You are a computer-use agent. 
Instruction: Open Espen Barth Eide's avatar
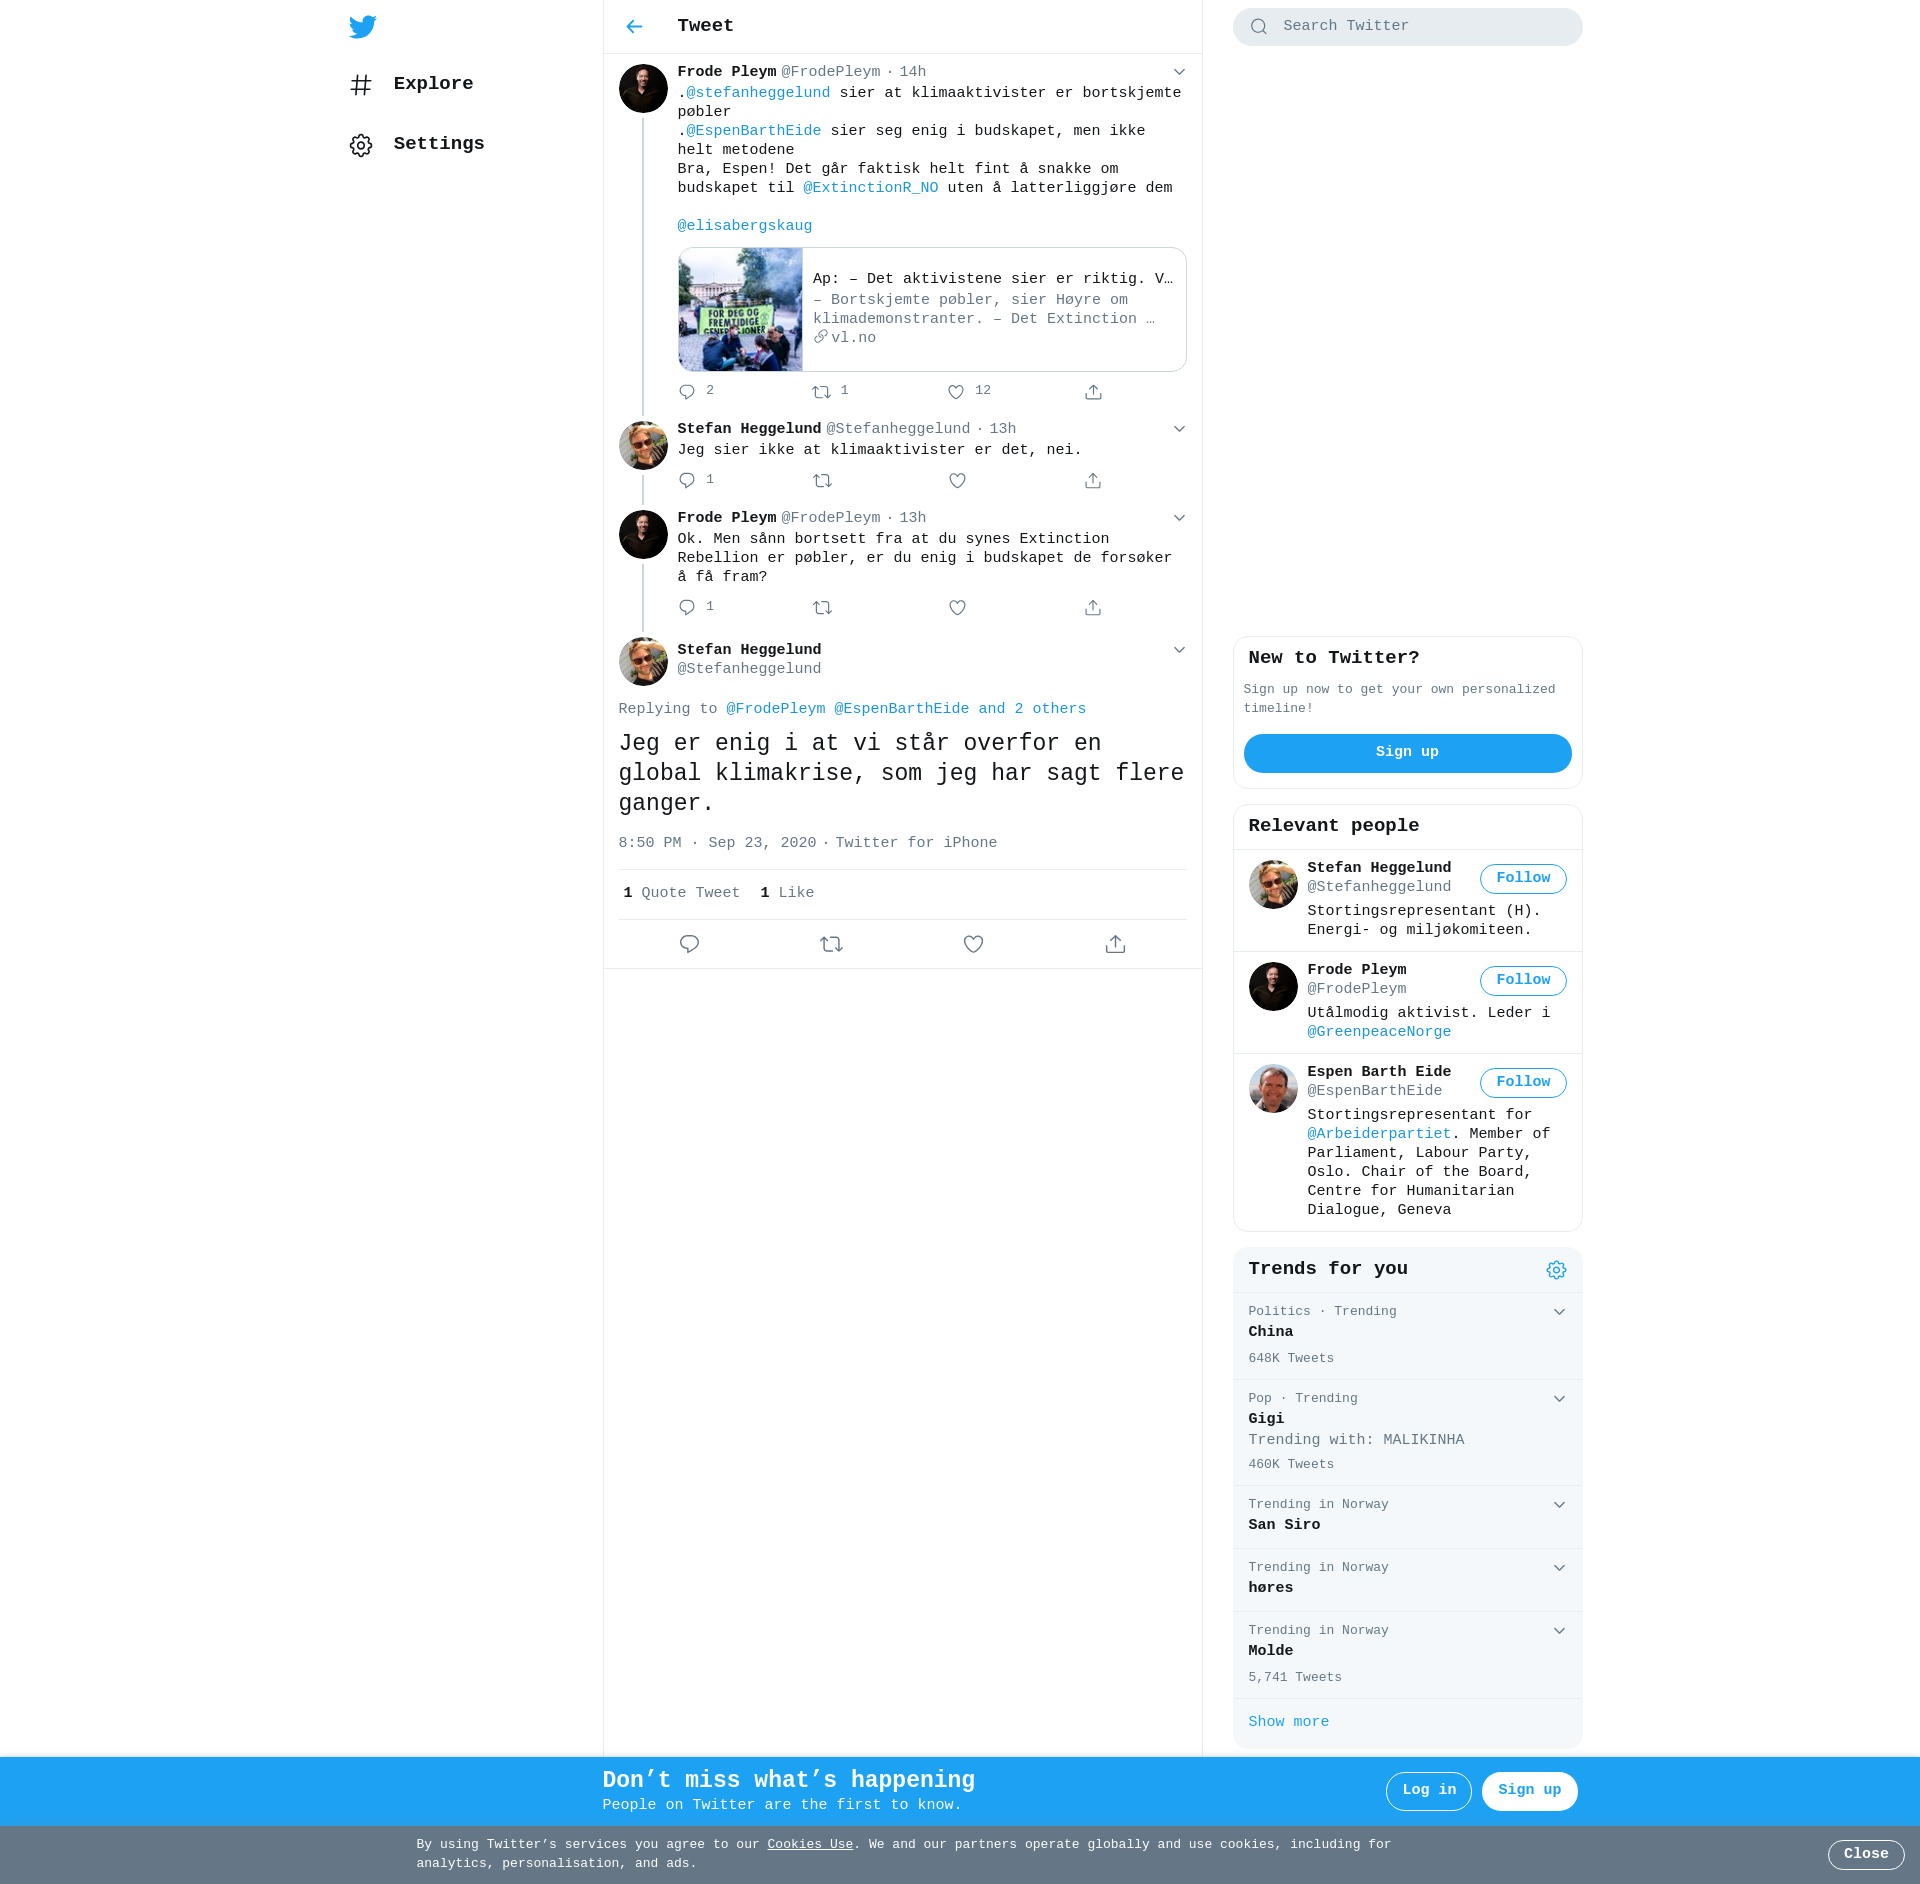tap(1273, 1088)
